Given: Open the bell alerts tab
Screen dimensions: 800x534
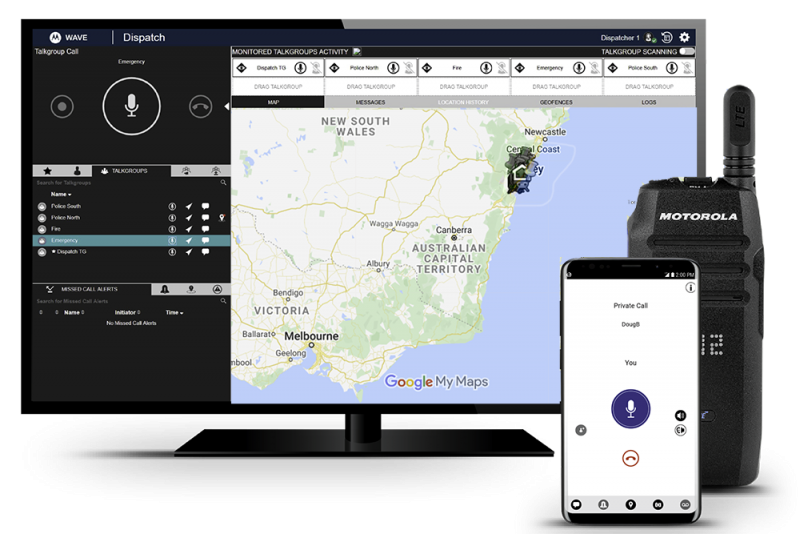Looking at the screenshot, I should (x=165, y=289).
